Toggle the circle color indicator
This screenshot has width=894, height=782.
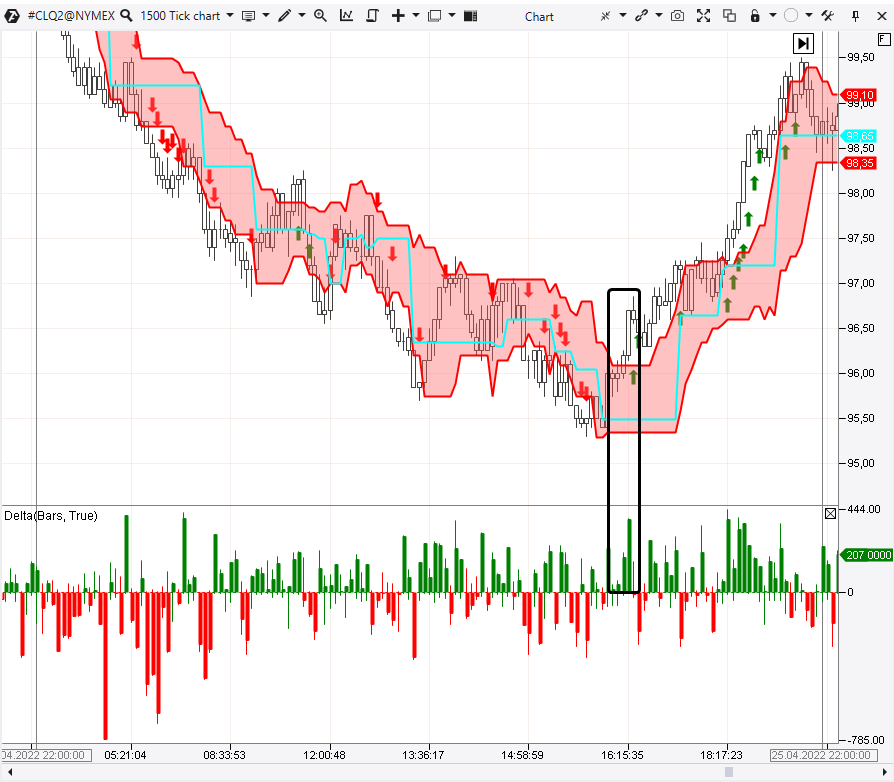pyautogui.click(x=791, y=16)
